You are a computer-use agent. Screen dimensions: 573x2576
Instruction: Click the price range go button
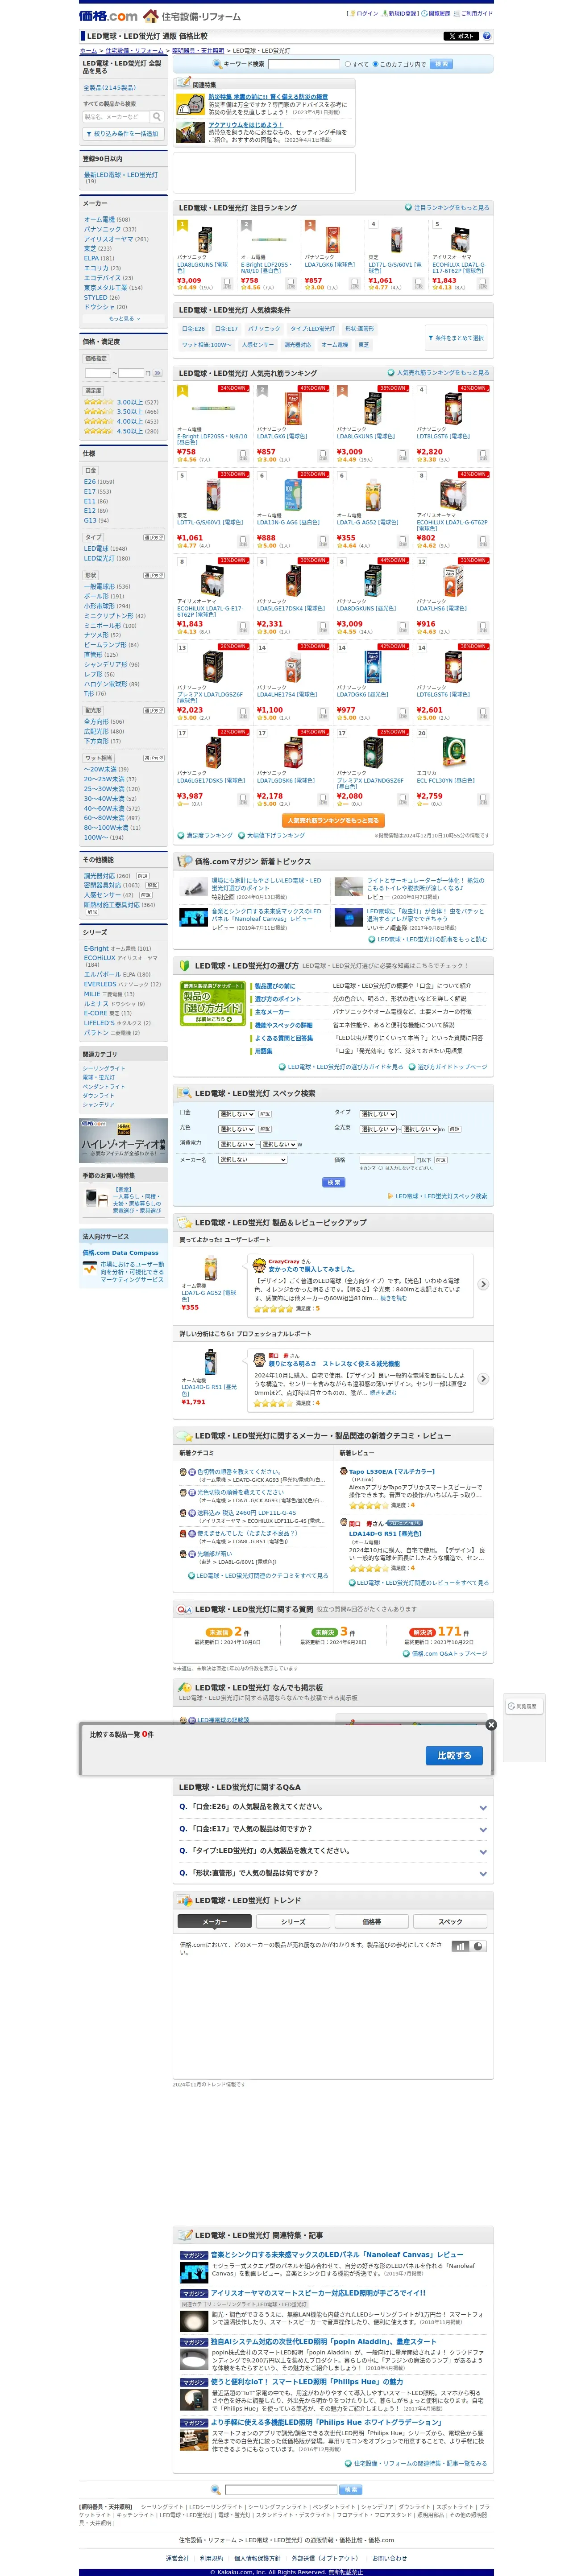[157, 373]
